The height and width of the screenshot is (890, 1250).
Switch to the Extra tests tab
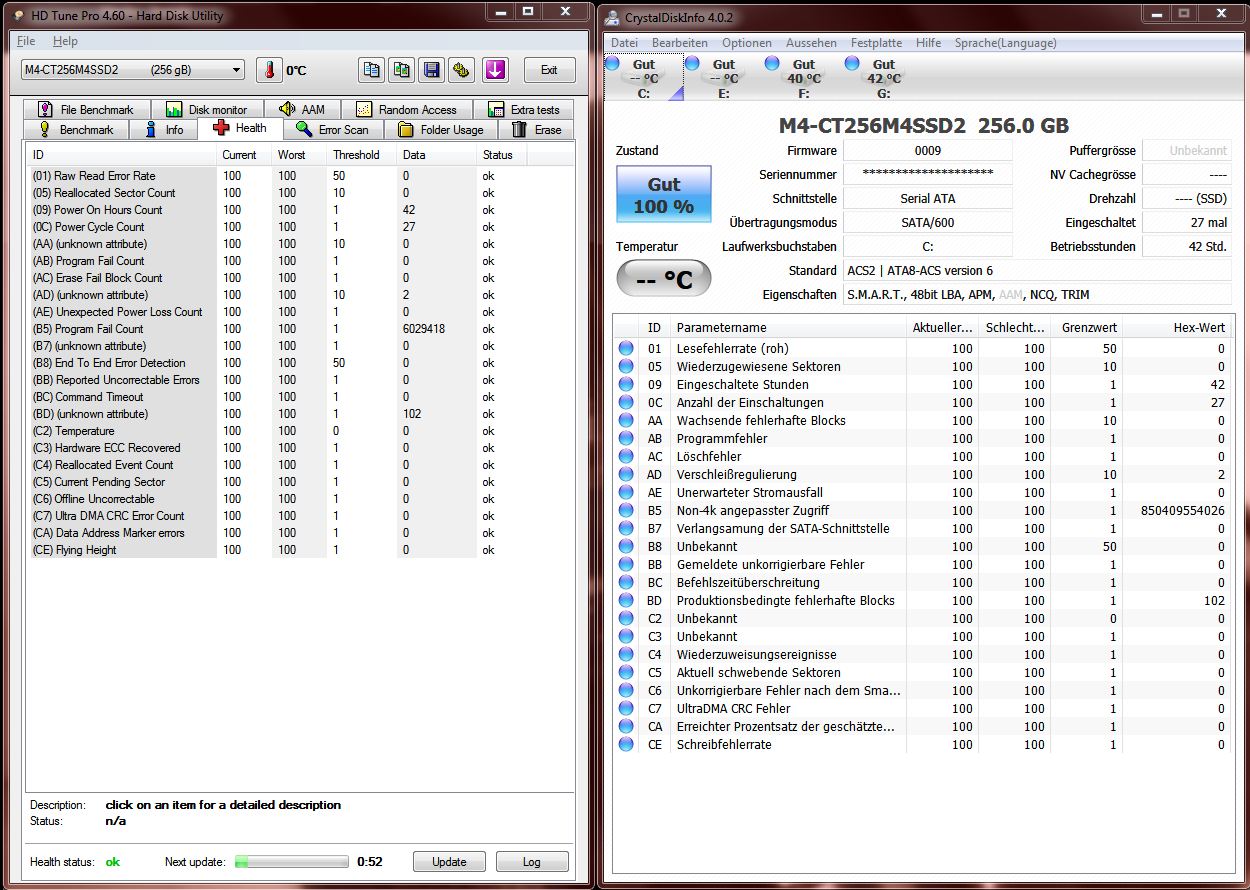click(523, 110)
